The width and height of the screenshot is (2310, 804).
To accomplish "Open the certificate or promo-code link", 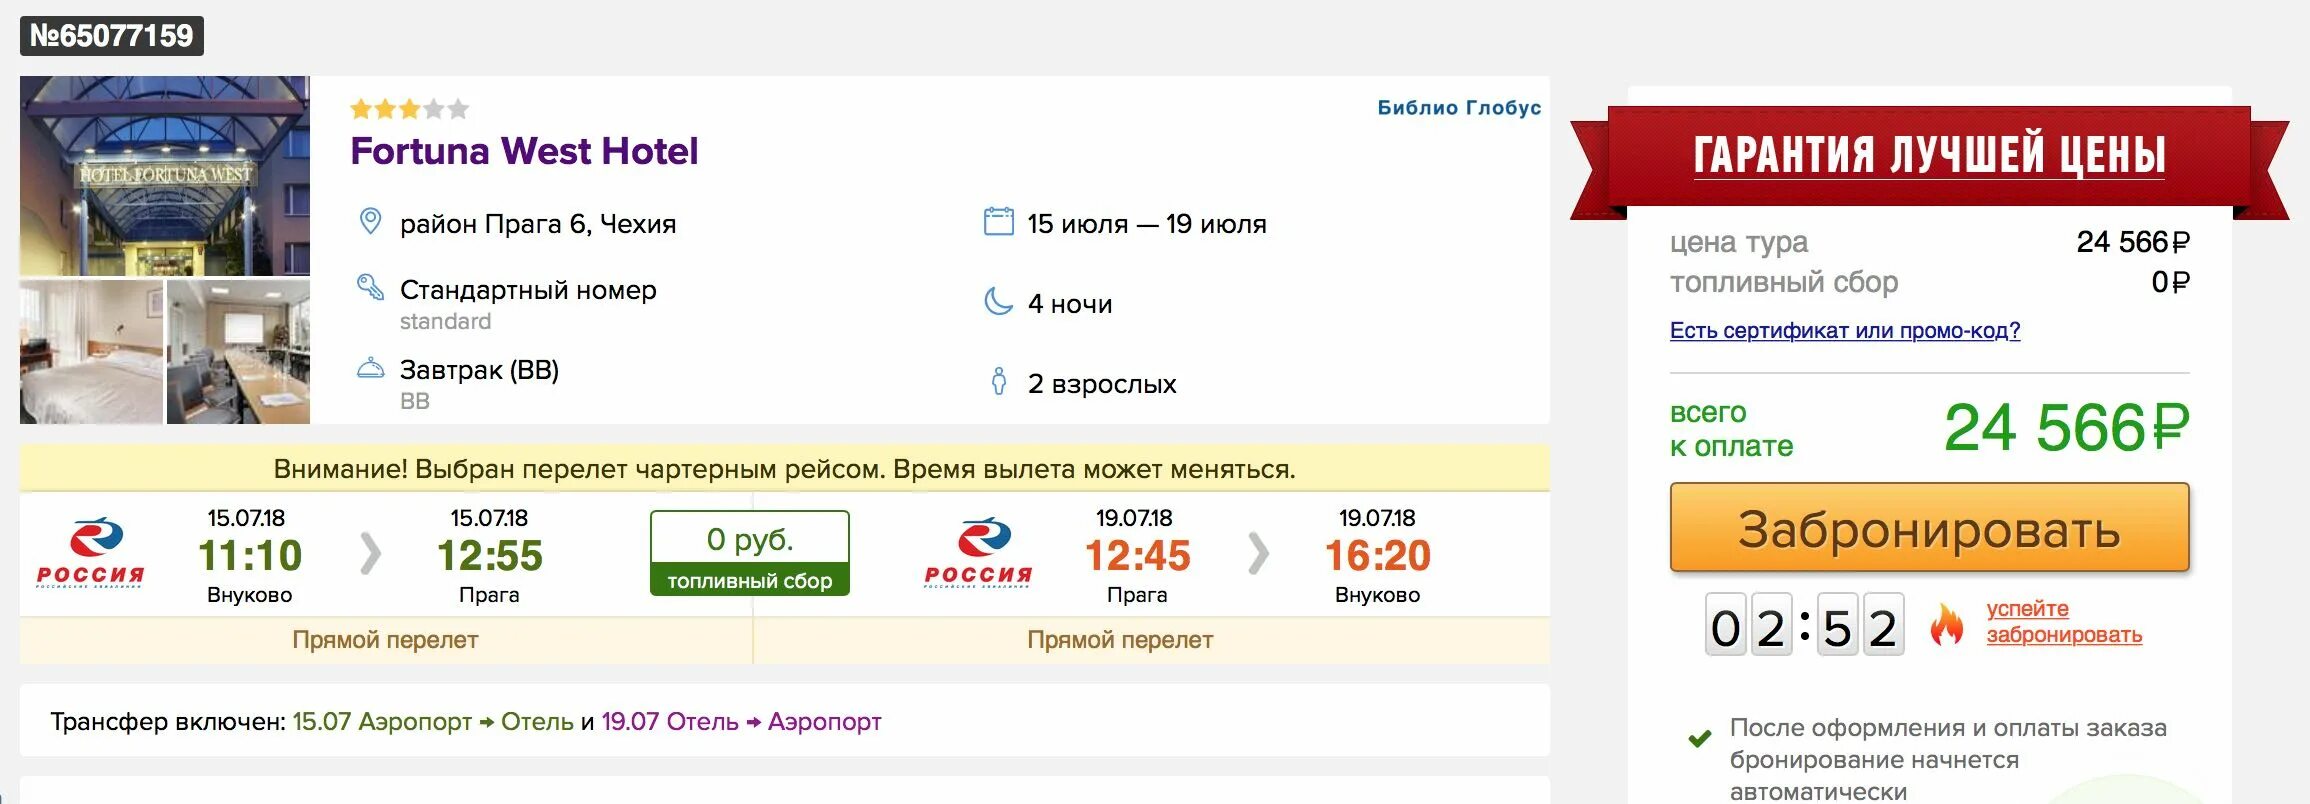I will (x=1844, y=330).
